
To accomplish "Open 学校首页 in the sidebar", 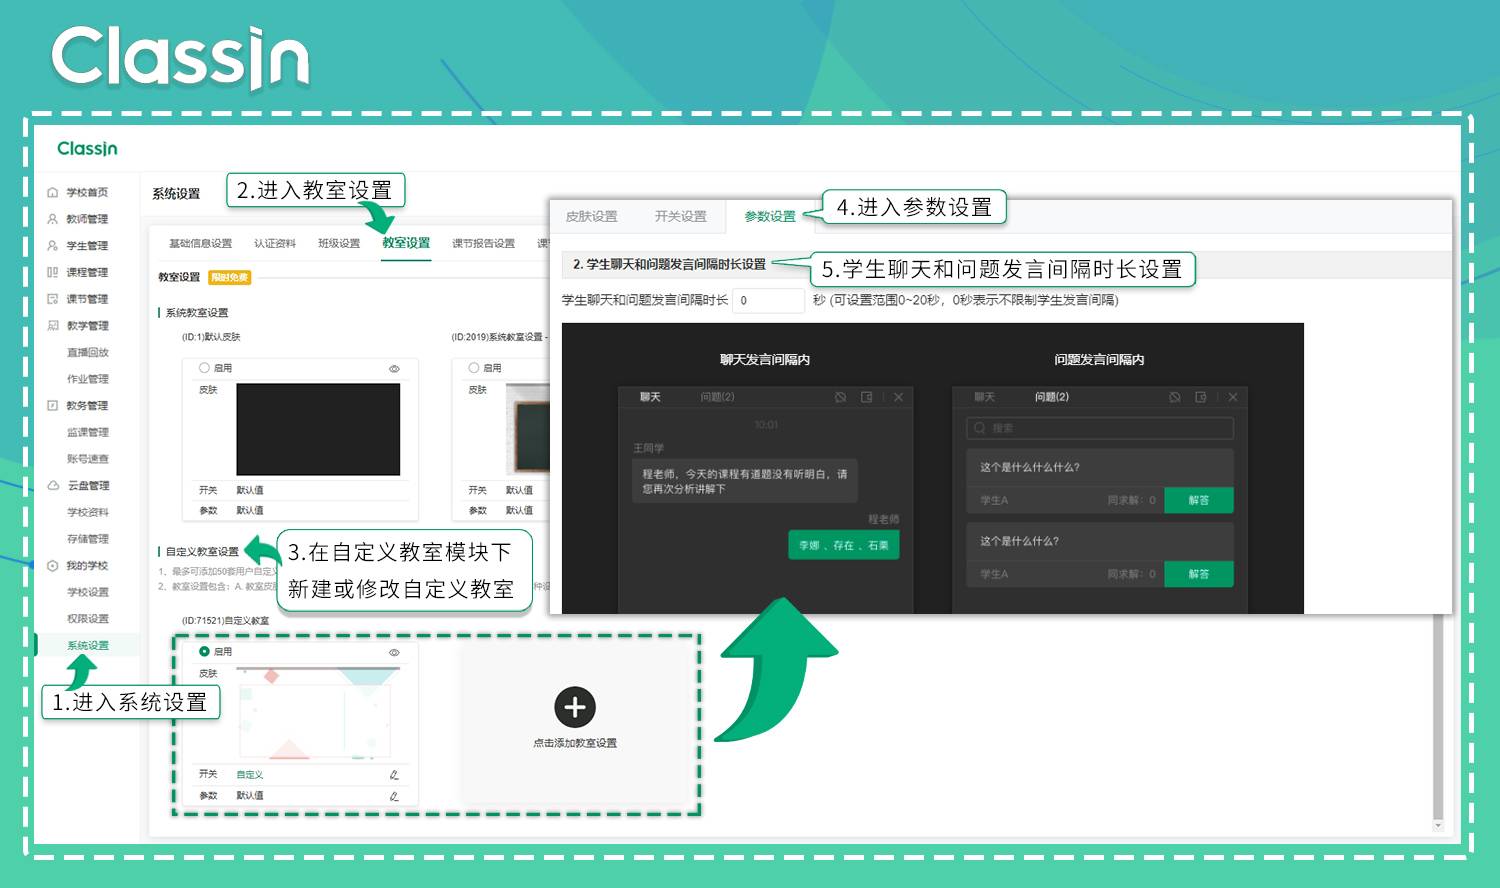I will (87, 193).
